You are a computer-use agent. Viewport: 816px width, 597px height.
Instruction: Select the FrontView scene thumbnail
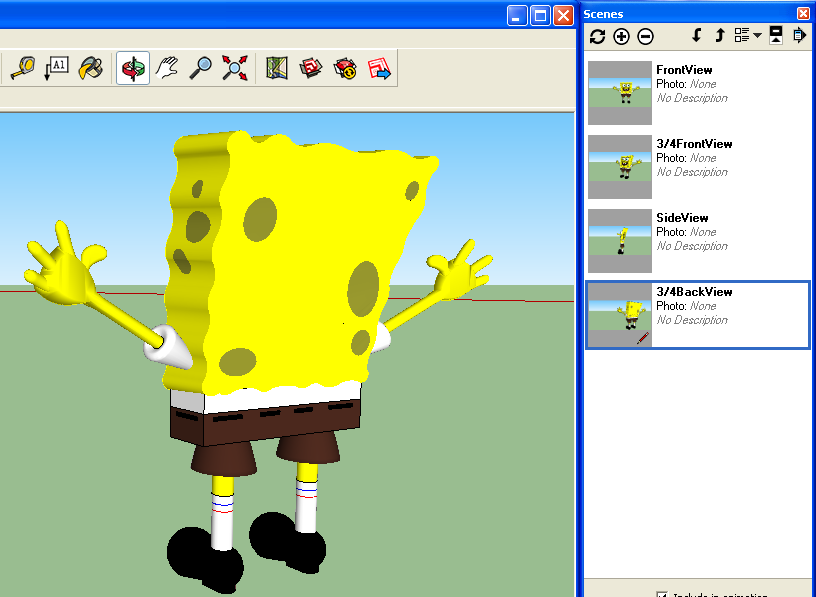click(x=620, y=93)
